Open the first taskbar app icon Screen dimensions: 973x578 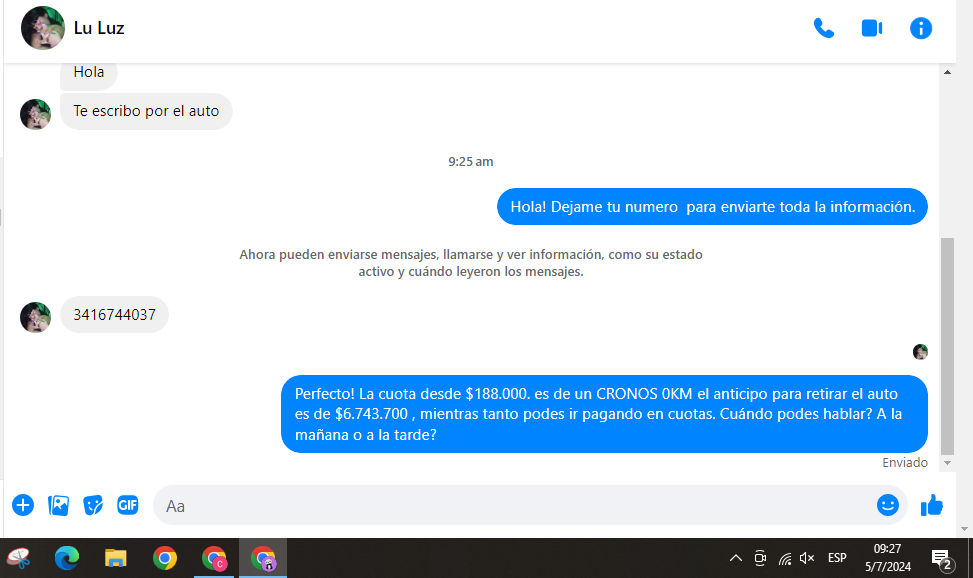coord(18,558)
